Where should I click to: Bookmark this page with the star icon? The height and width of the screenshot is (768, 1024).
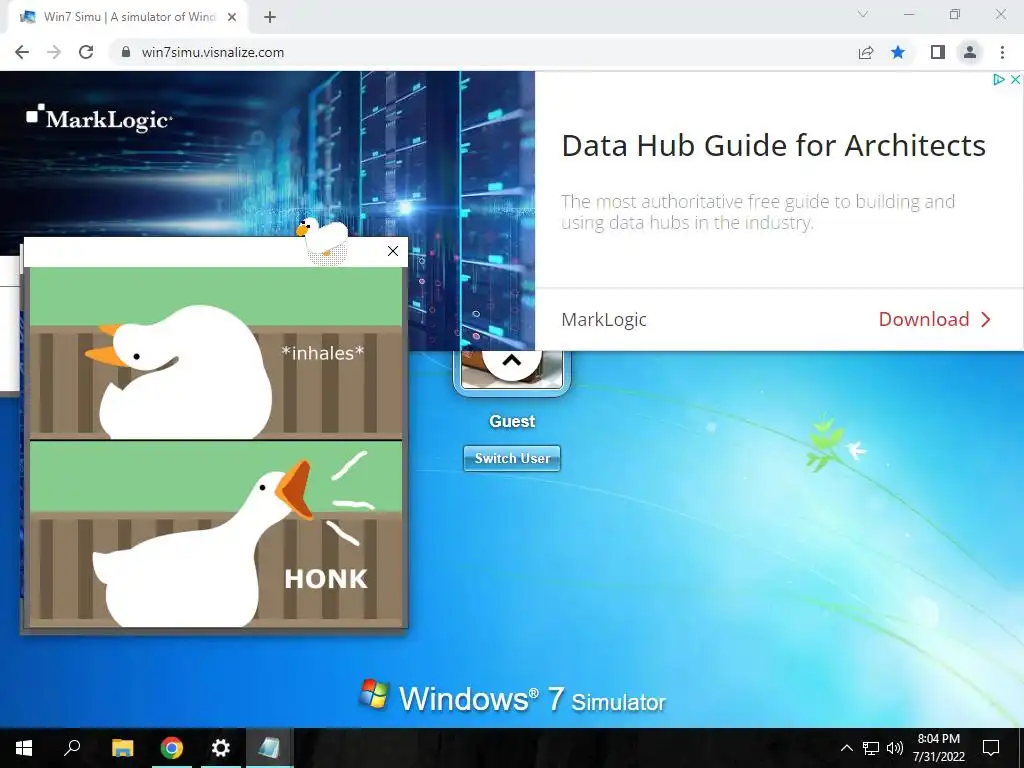tap(898, 52)
